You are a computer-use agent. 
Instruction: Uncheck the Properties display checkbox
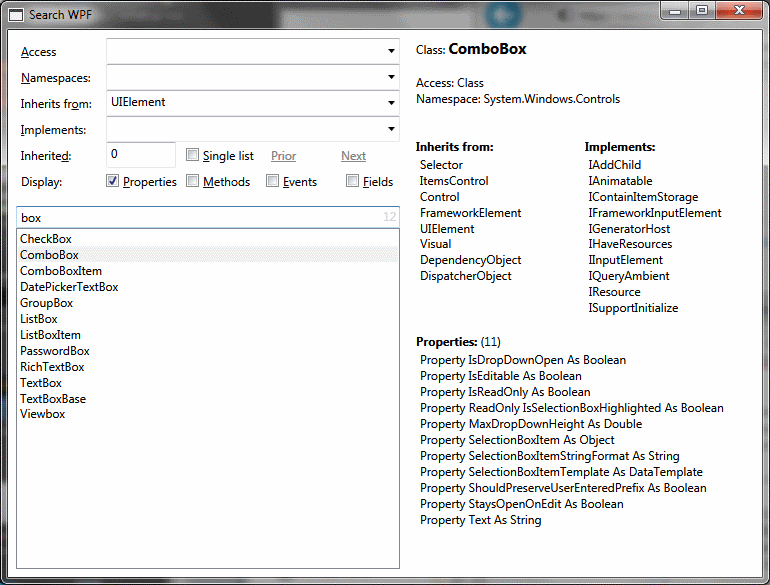pos(112,181)
